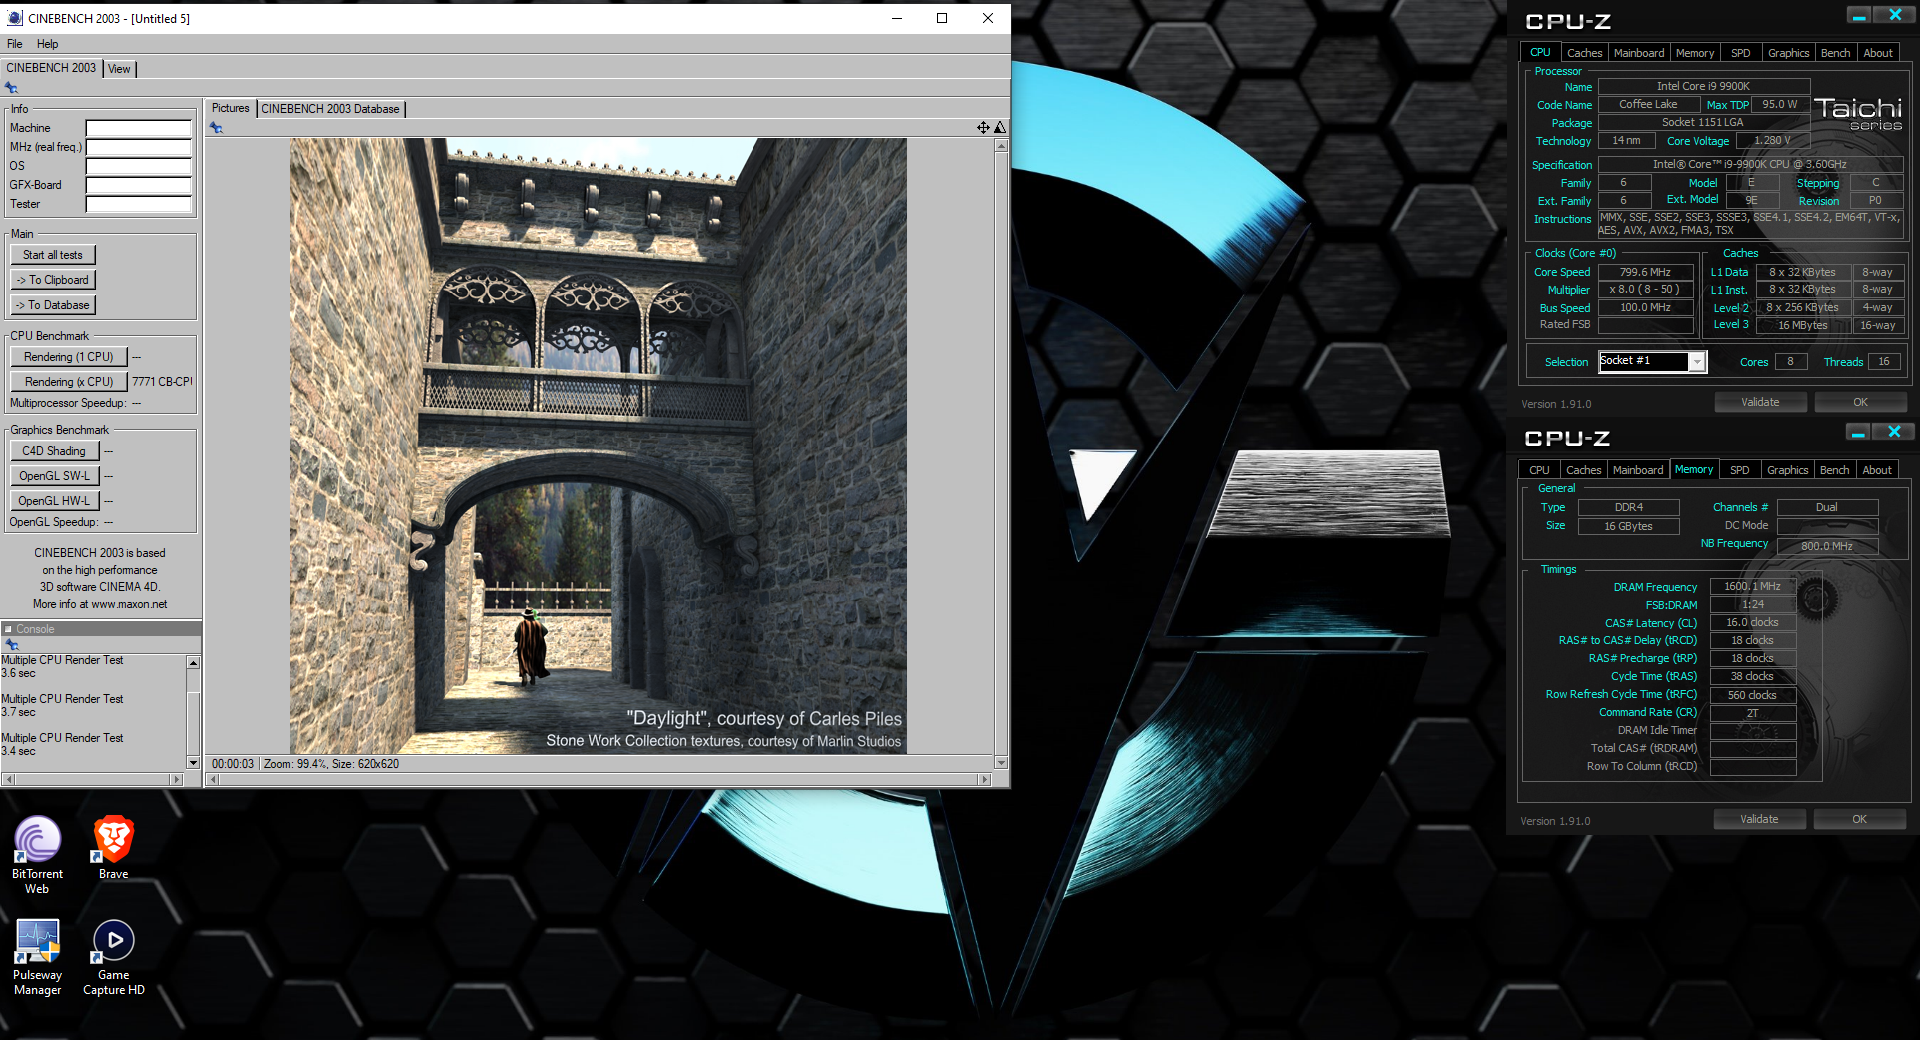This screenshot has width=1920, height=1040.
Task: Select the Pictures tab
Action: coord(230,108)
